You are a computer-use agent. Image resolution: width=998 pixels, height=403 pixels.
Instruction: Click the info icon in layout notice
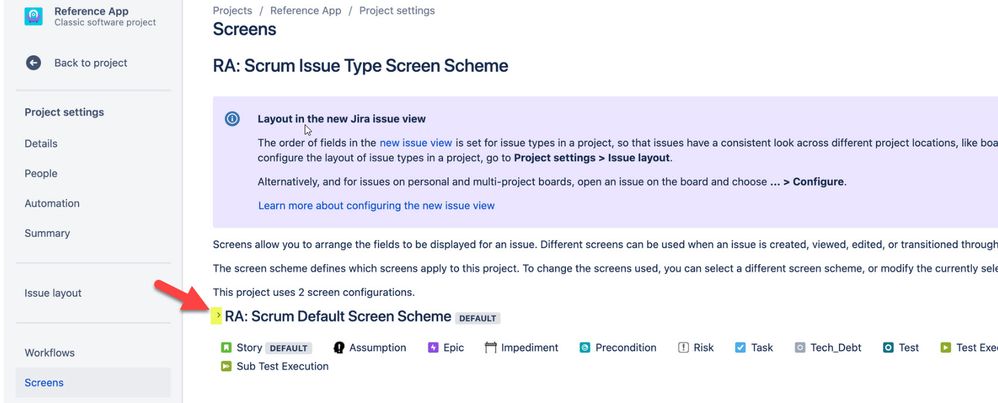tap(232, 118)
